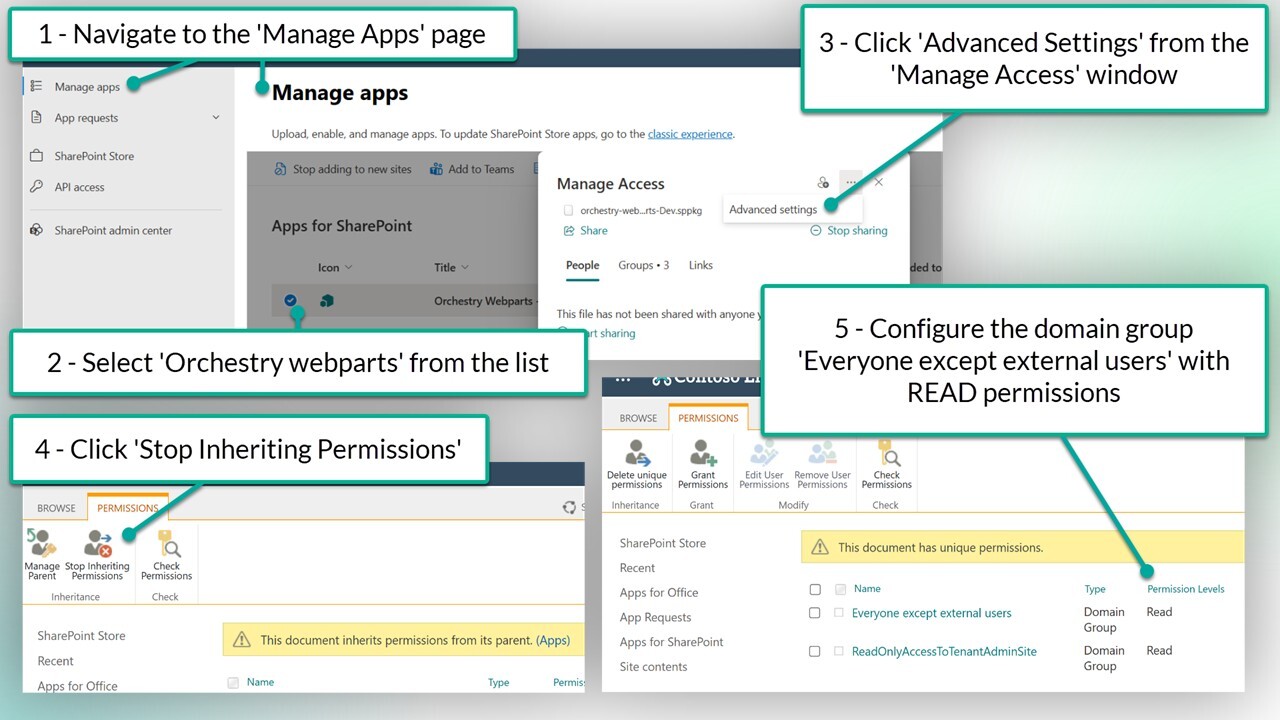The width and height of the screenshot is (1280, 720).
Task: Click Delete unique permissions
Action: coord(637,464)
